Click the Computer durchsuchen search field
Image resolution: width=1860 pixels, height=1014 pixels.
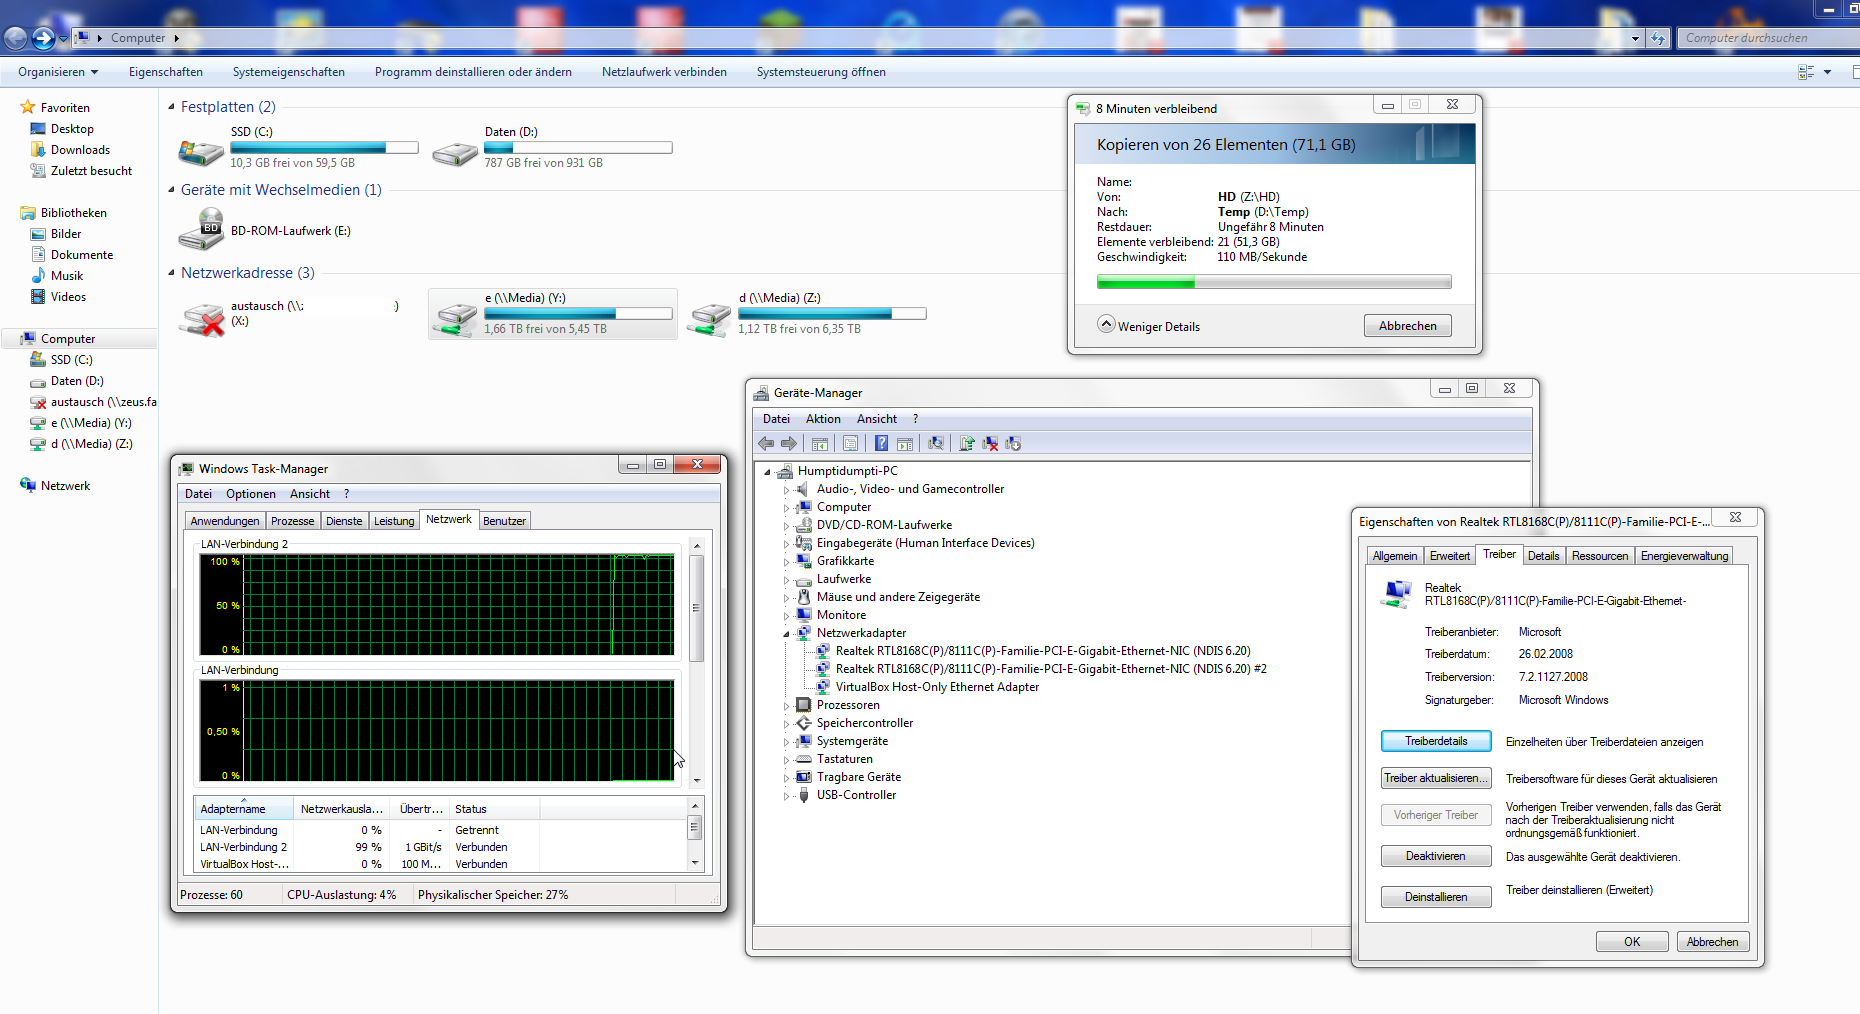pyautogui.click(x=1768, y=38)
